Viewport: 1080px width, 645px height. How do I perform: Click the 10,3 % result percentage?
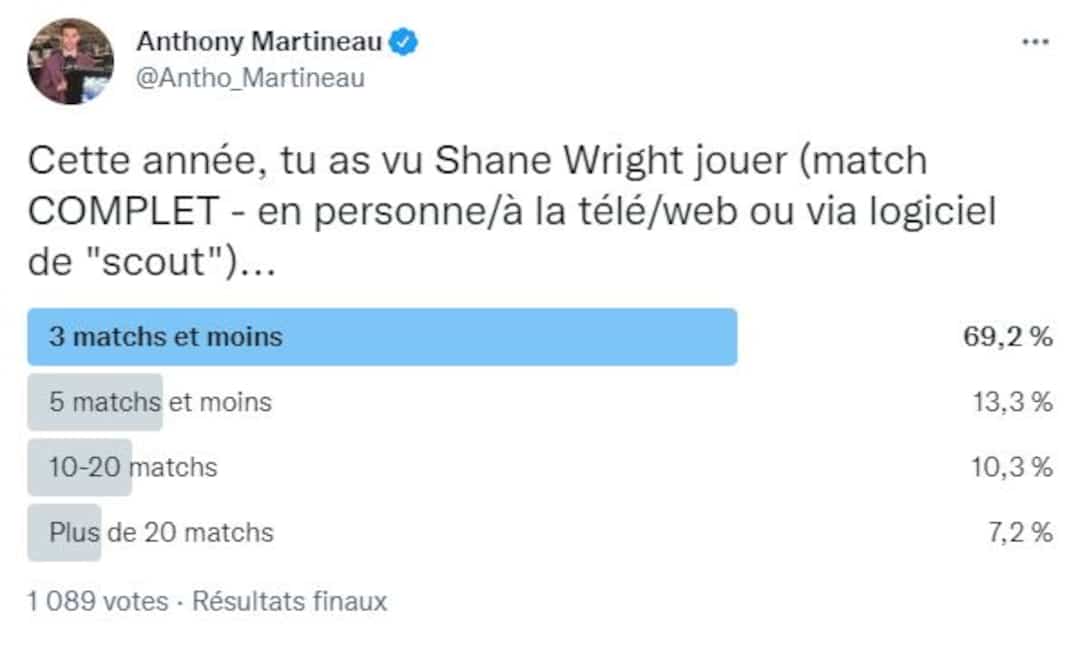click(x=1012, y=467)
